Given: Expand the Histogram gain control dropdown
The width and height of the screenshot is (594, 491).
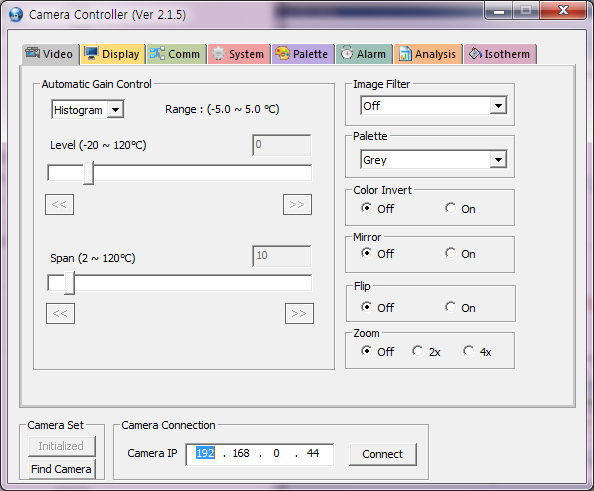Looking at the screenshot, I should click(x=116, y=110).
